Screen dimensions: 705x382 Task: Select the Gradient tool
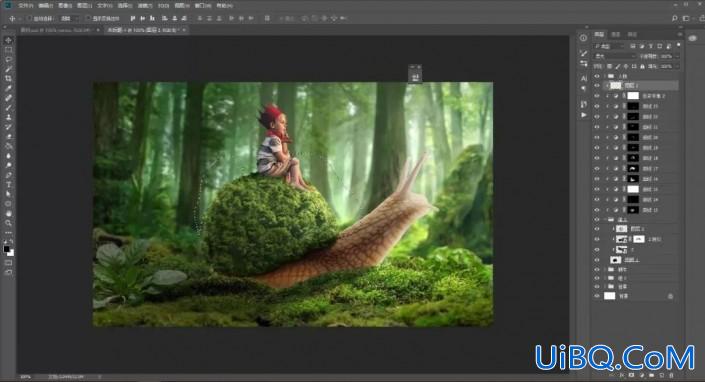point(9,146)
